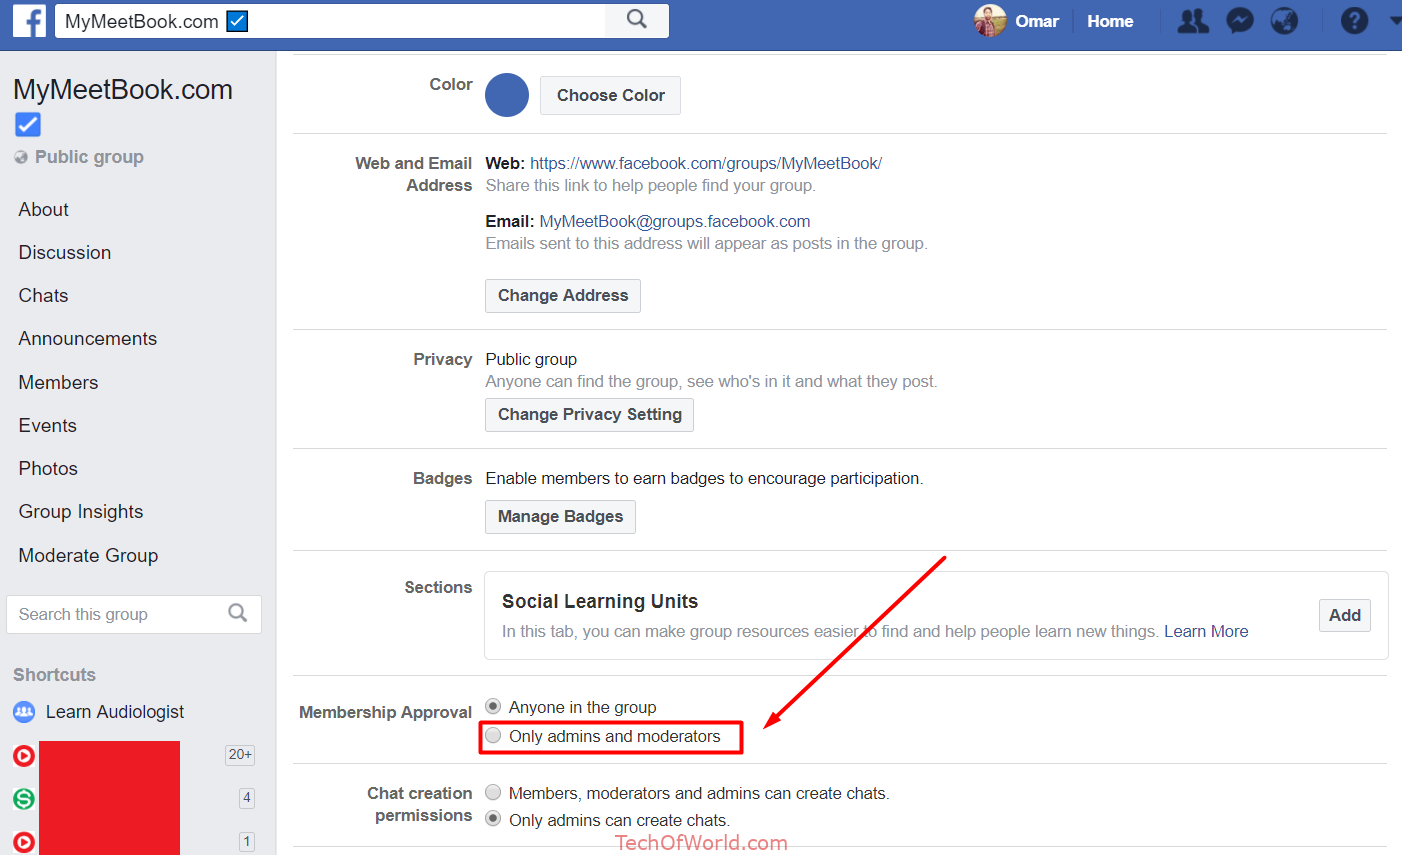Open the MyMeetBook group web link
1402x855 pixels.
(705, 162)
